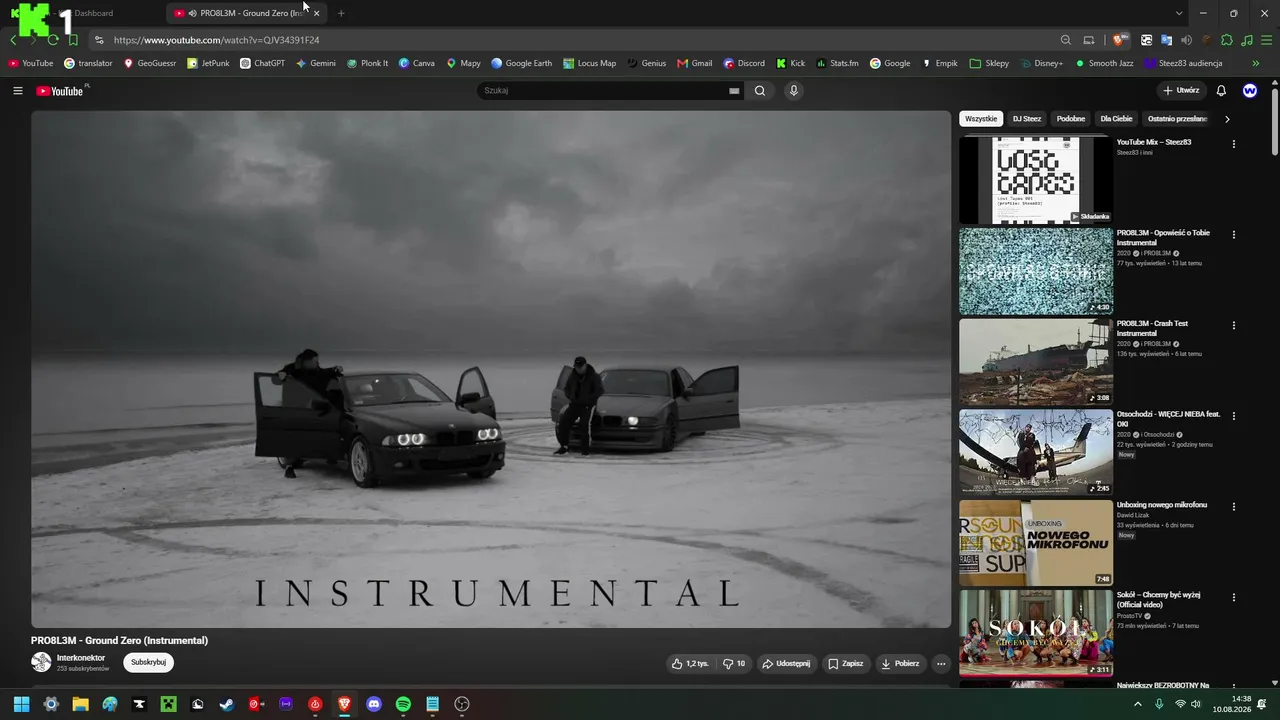1280x720 pixels.
Task: Open options for Opowieść o Tobie Instrumental
Action: (x=1234, y=235)
